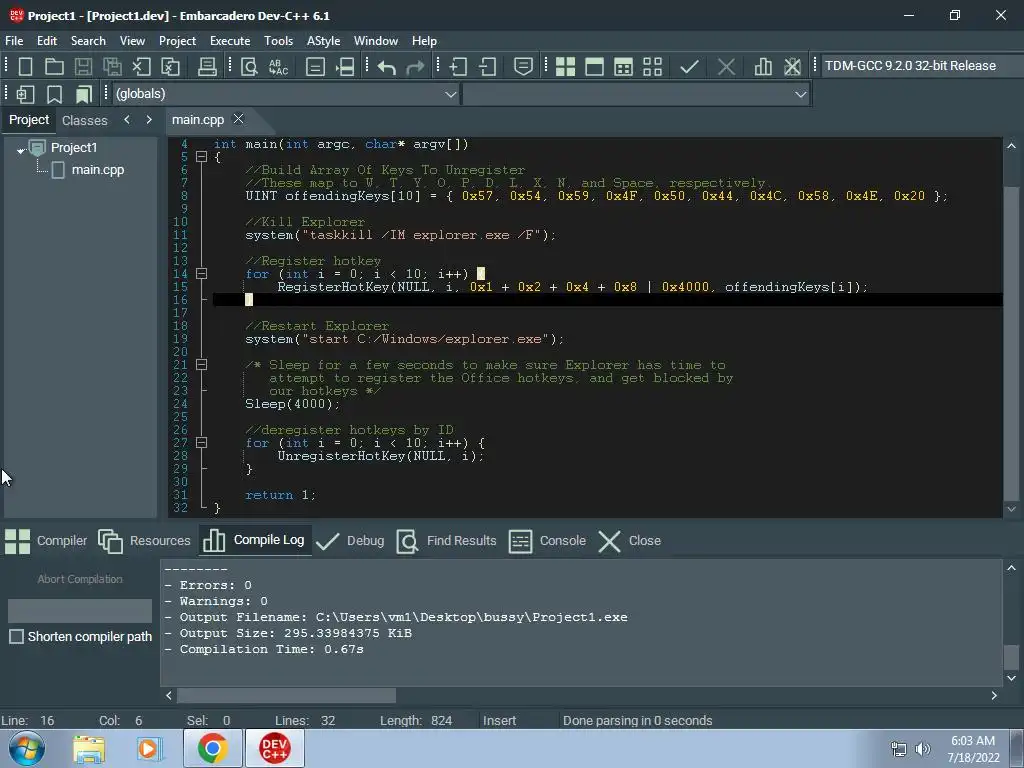Click the Open file folder icon

tap(54, 66)
